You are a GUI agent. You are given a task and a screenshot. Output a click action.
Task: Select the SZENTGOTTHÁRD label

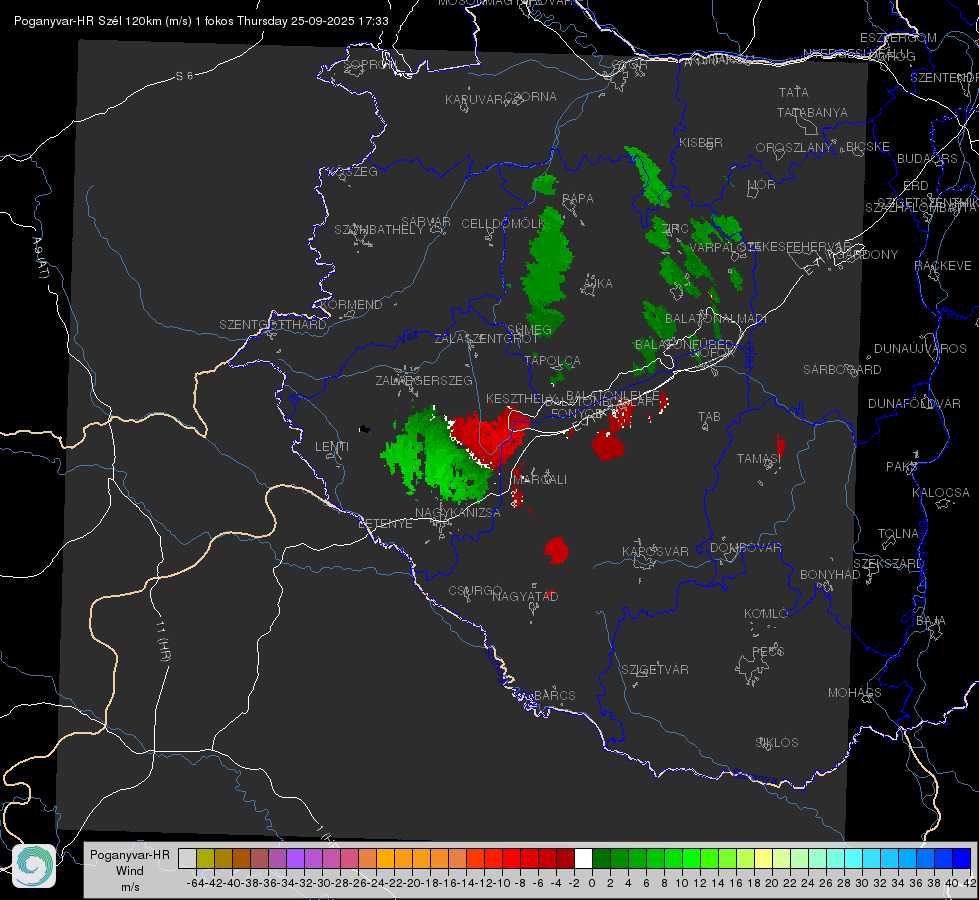(x=273, y=325)
